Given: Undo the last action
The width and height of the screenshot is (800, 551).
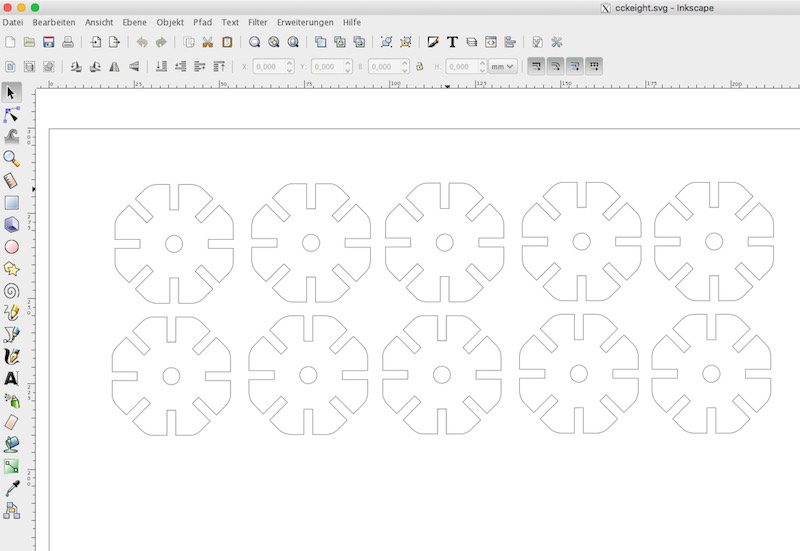Looking at the screenshot, I should pyautogui.click(x=142, y=42).
